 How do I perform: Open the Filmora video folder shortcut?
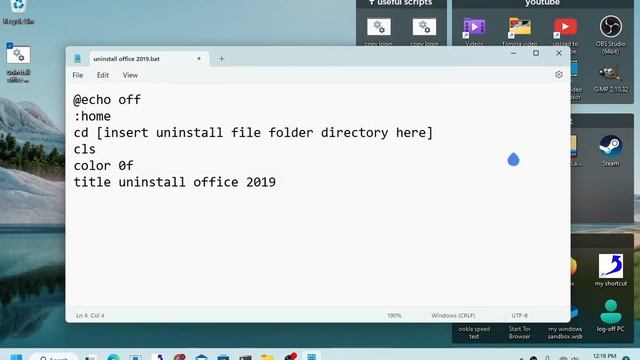pos(520,31)
